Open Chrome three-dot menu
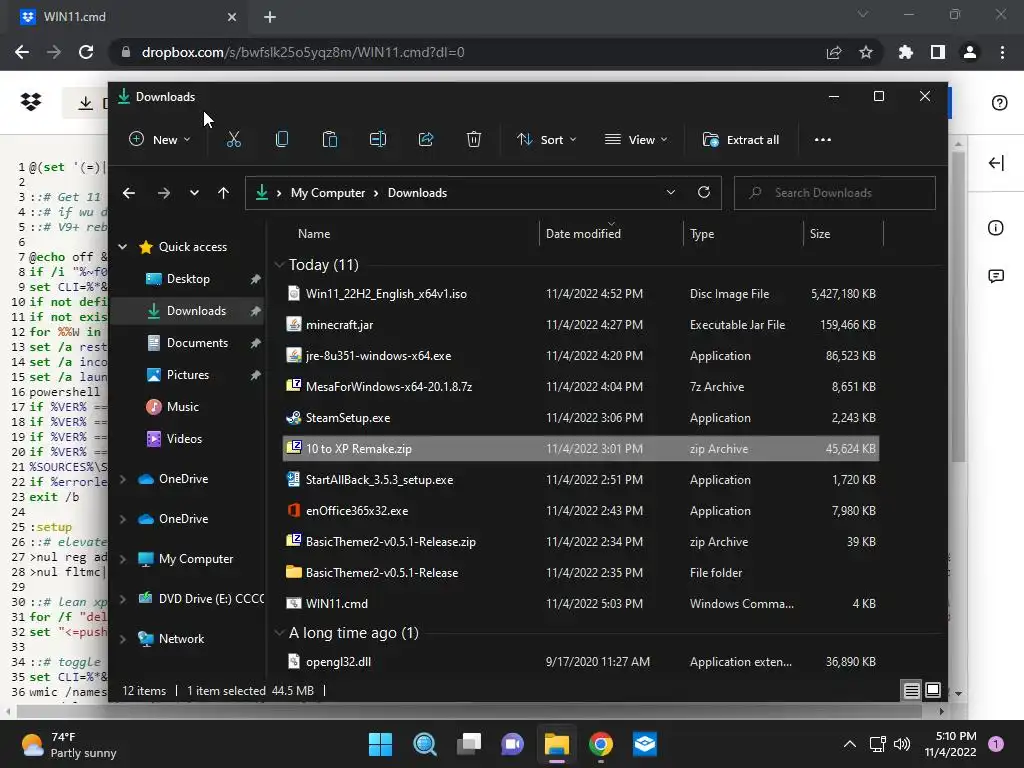The width and height of the screenshot is (1024, 768). coord(1002,52)
